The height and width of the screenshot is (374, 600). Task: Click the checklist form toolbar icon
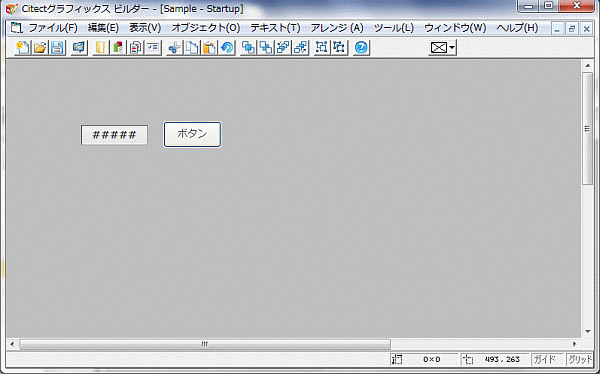153,48
